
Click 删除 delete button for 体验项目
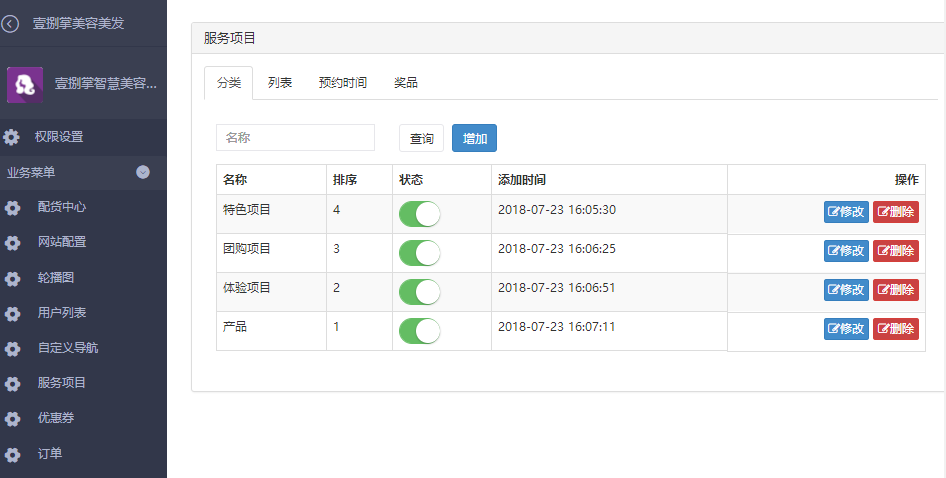[896, 290]
